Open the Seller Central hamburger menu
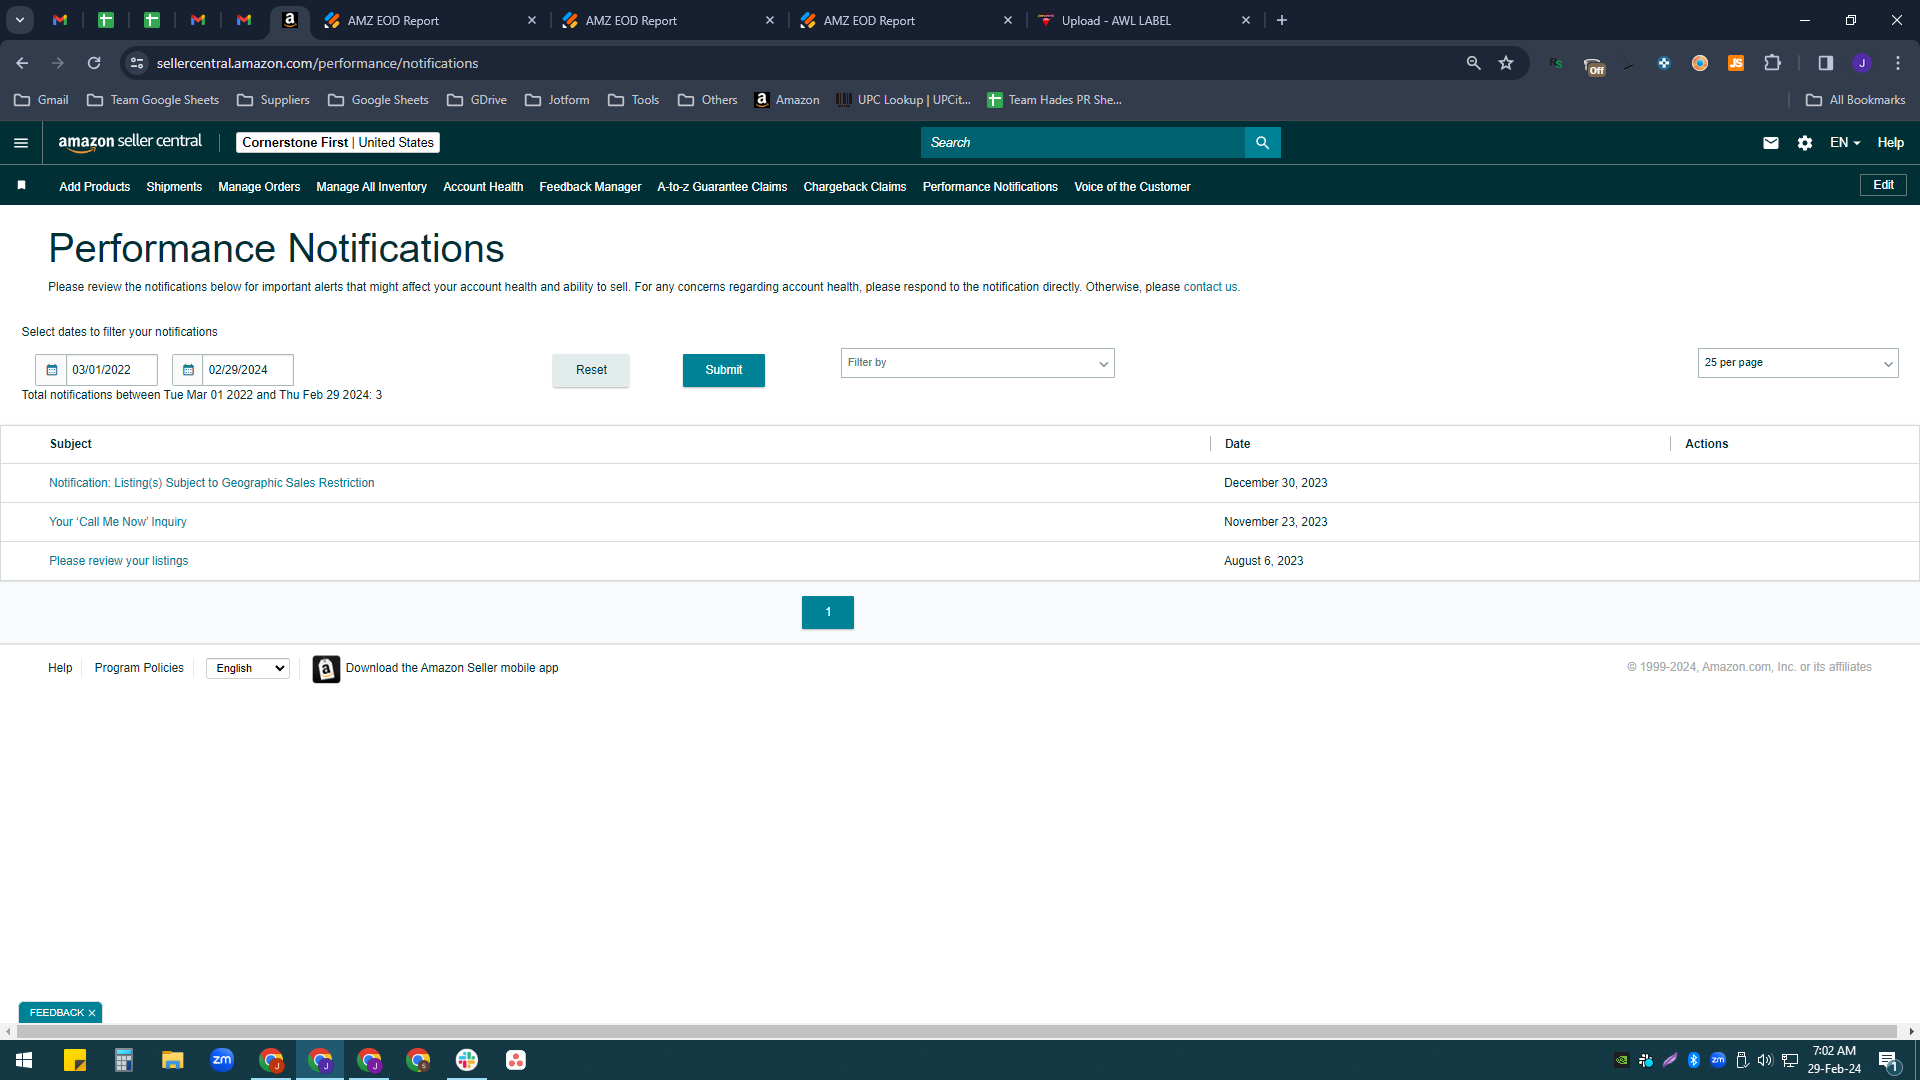1920x1080 pixels. [x=20, y=143]
